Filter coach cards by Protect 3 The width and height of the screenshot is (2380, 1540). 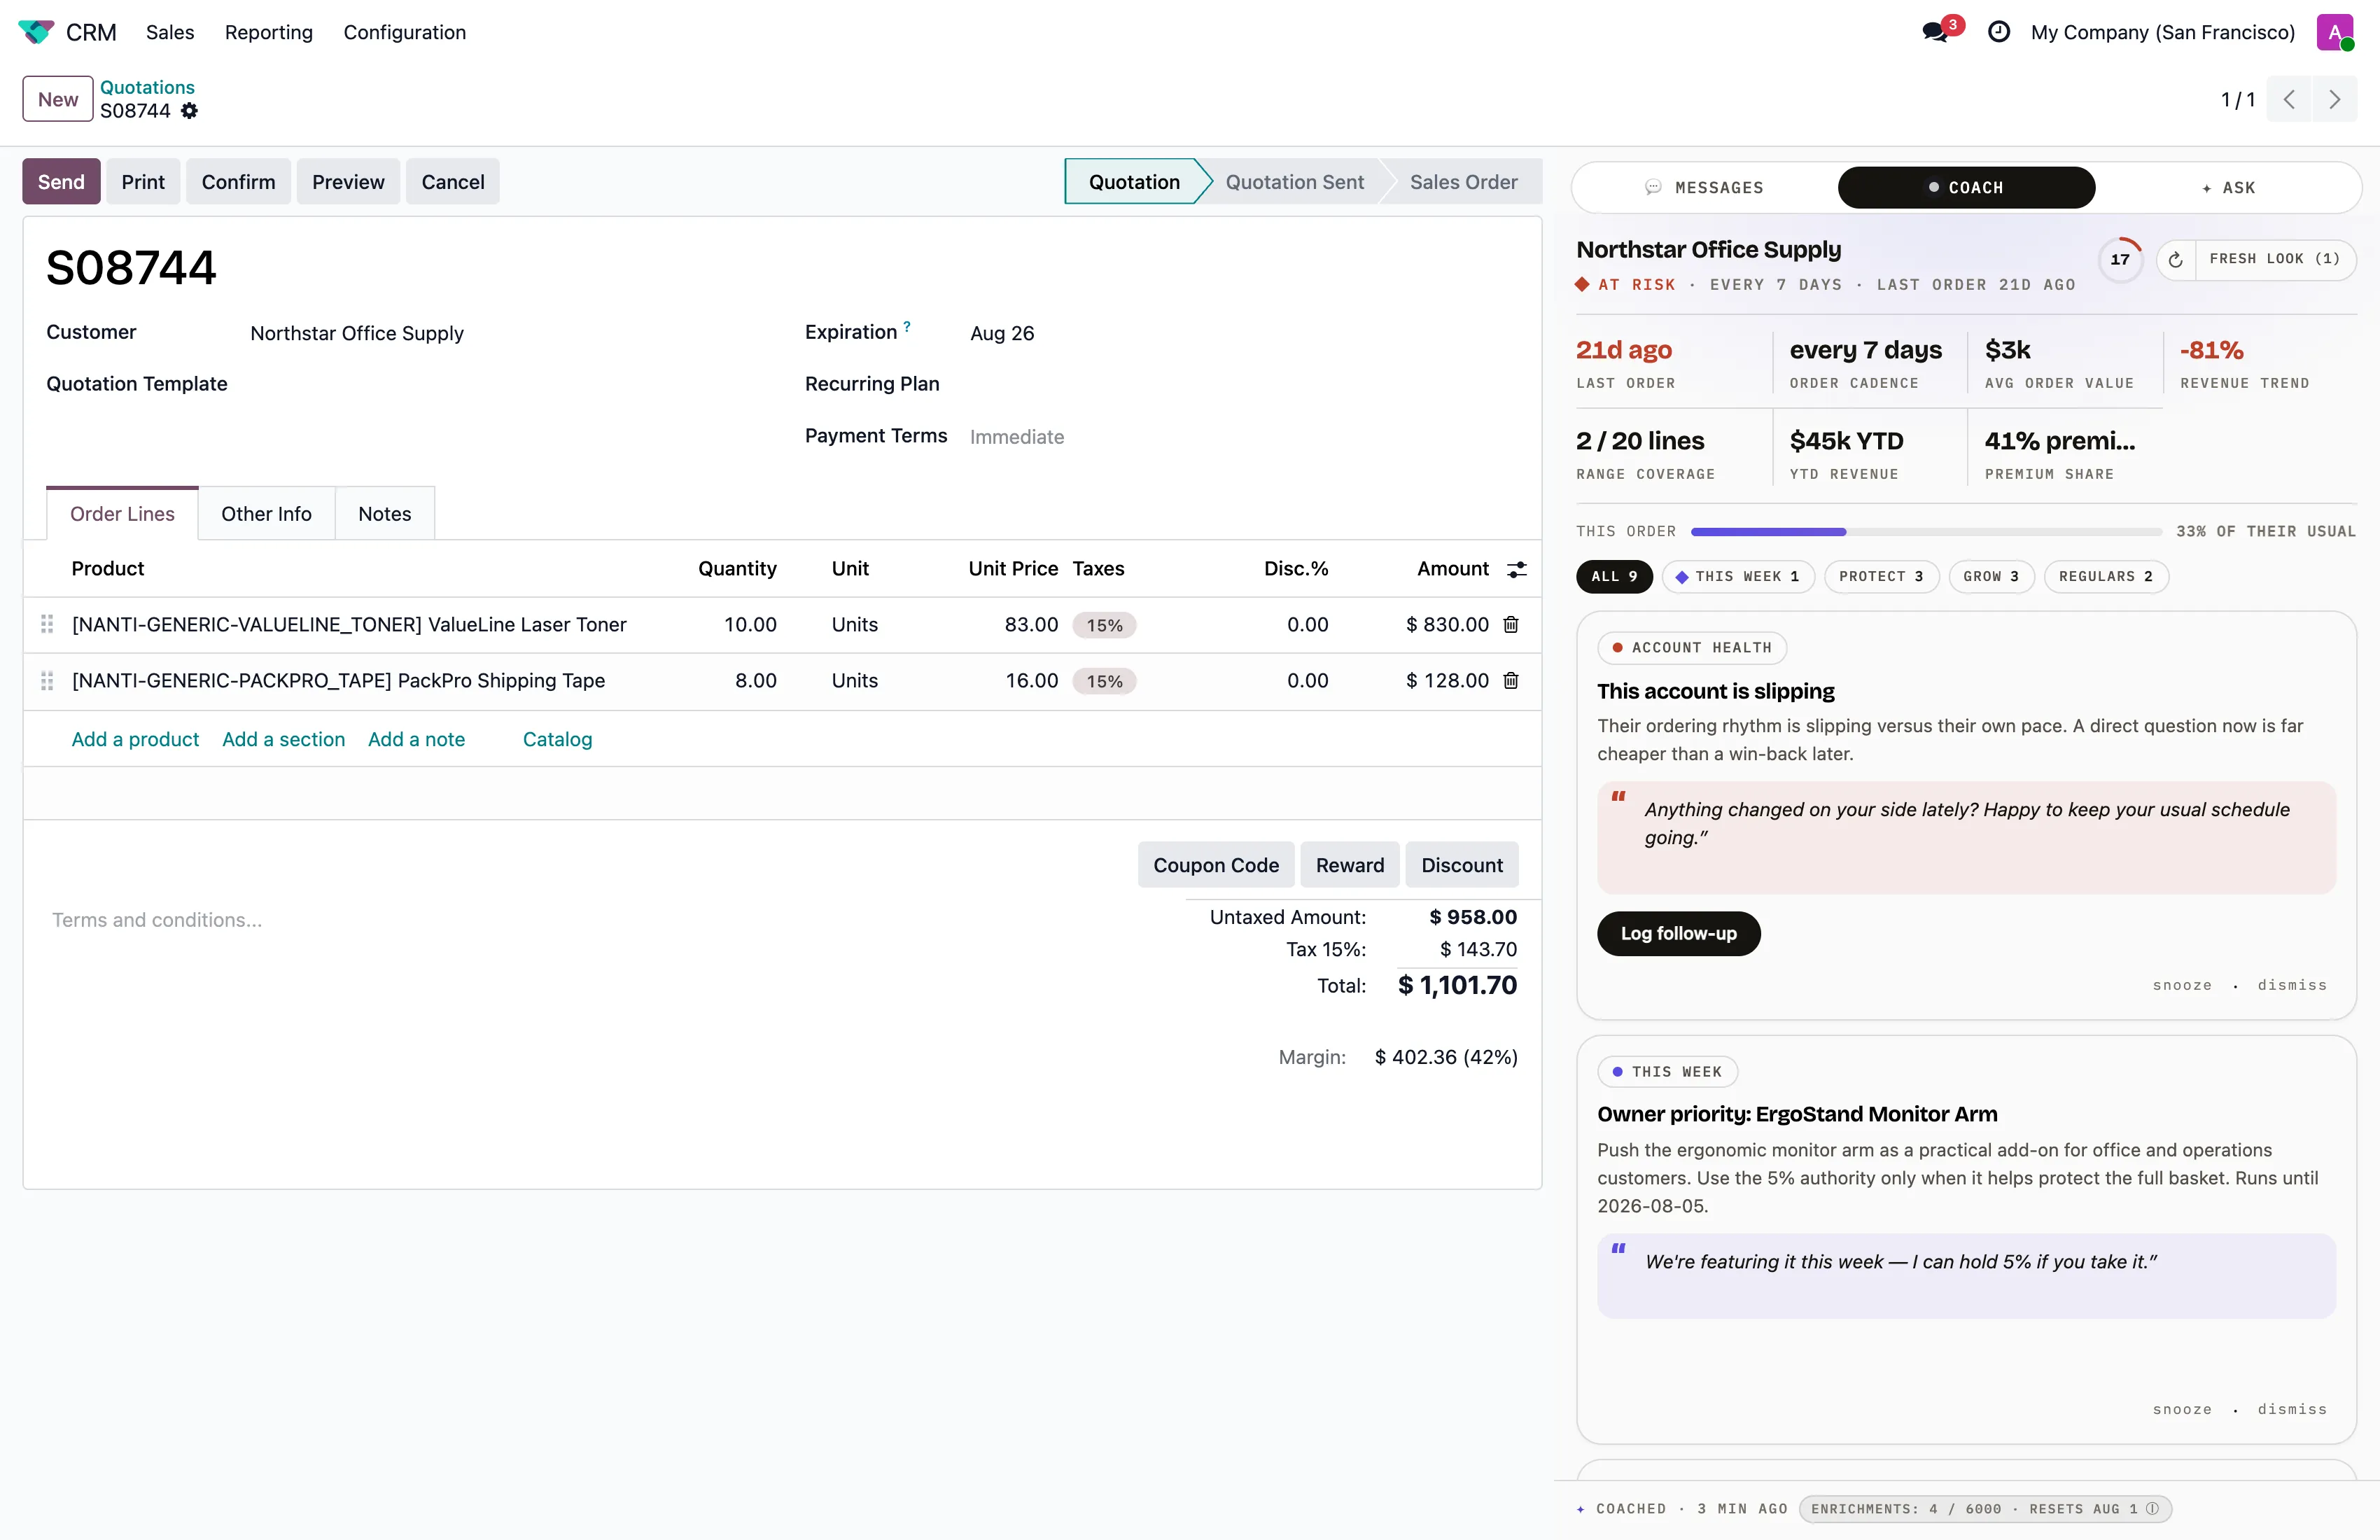1881,576
